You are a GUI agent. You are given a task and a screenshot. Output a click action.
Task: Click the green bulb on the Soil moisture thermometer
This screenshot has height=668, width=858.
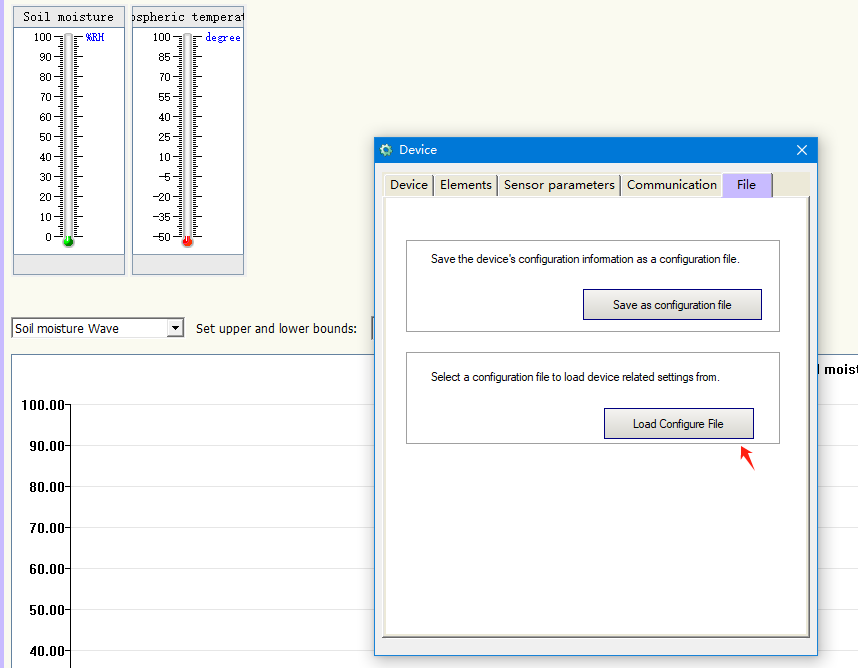[x=67, y=240]
